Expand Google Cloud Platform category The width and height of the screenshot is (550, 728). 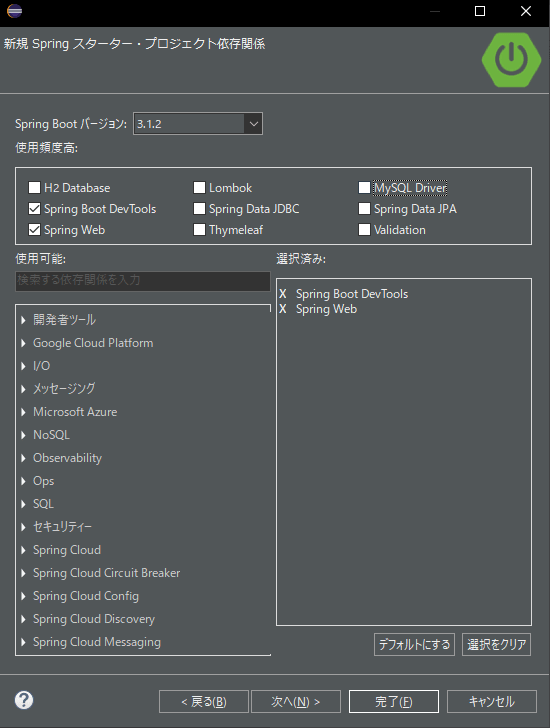coord(23,343)
